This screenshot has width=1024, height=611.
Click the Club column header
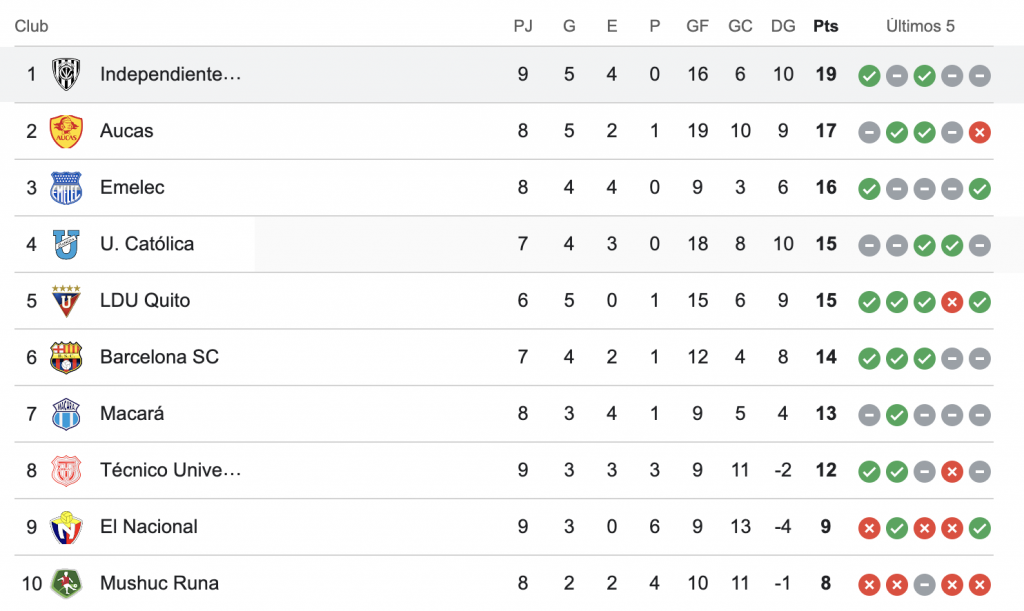[x=31, y=26]
